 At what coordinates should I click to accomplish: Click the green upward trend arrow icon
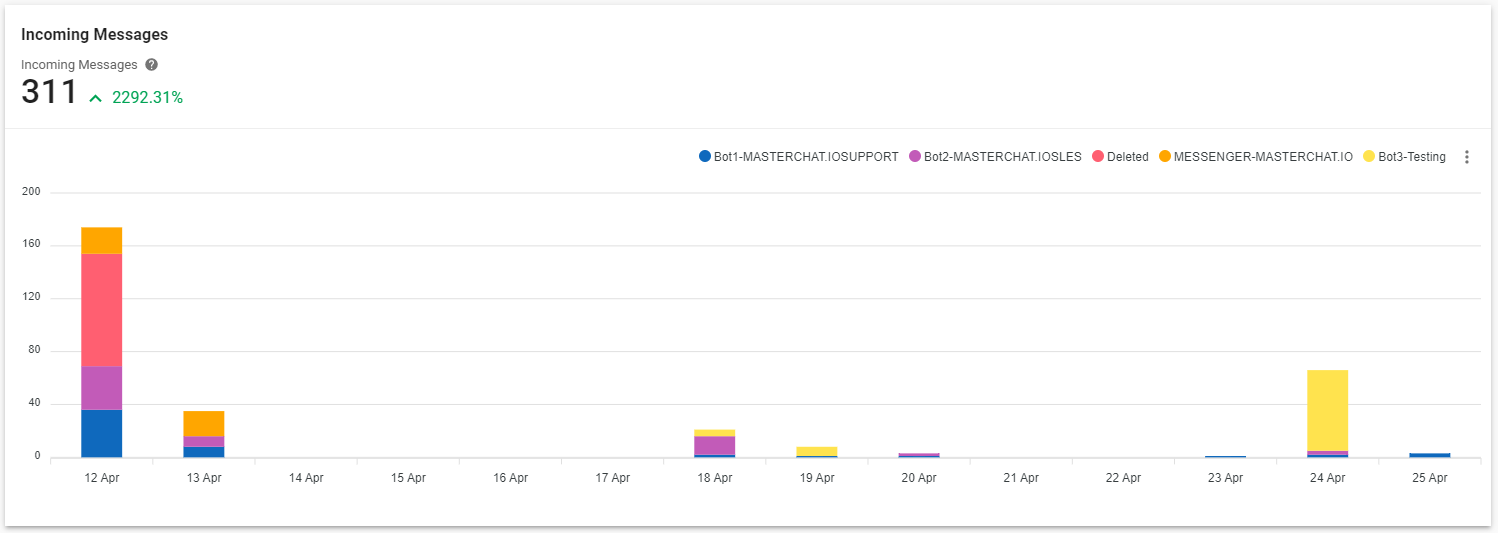(96, 98)
